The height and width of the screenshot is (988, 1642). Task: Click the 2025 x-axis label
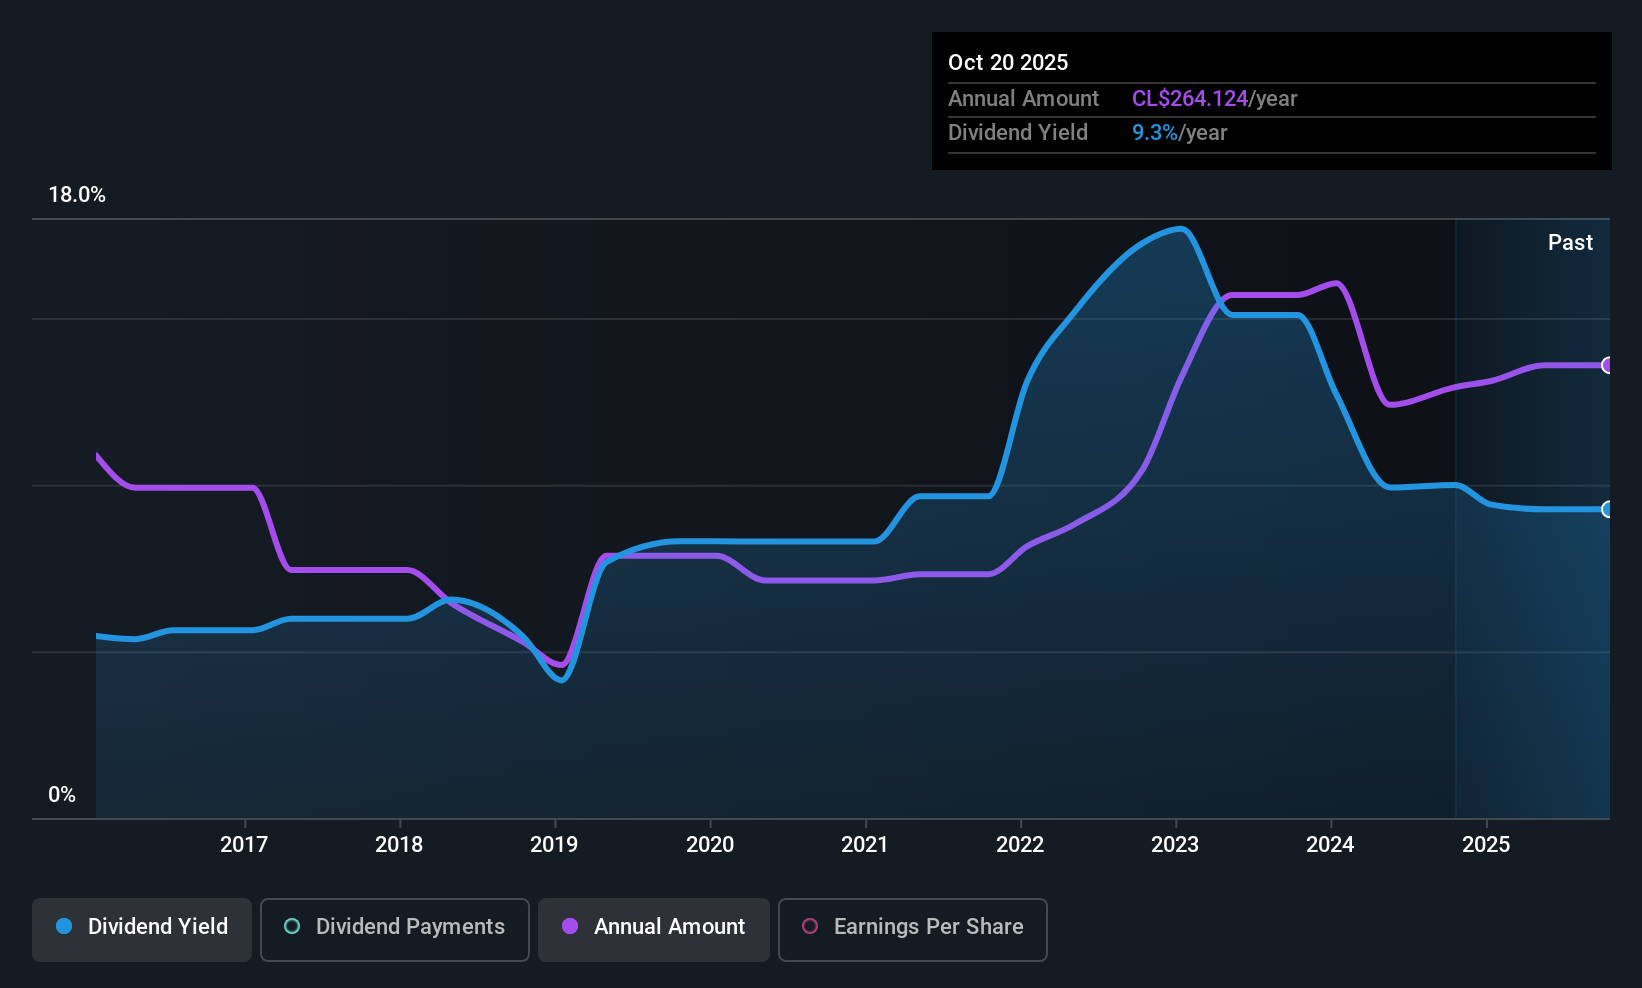pyautogui.click(x=1486, y=844)
